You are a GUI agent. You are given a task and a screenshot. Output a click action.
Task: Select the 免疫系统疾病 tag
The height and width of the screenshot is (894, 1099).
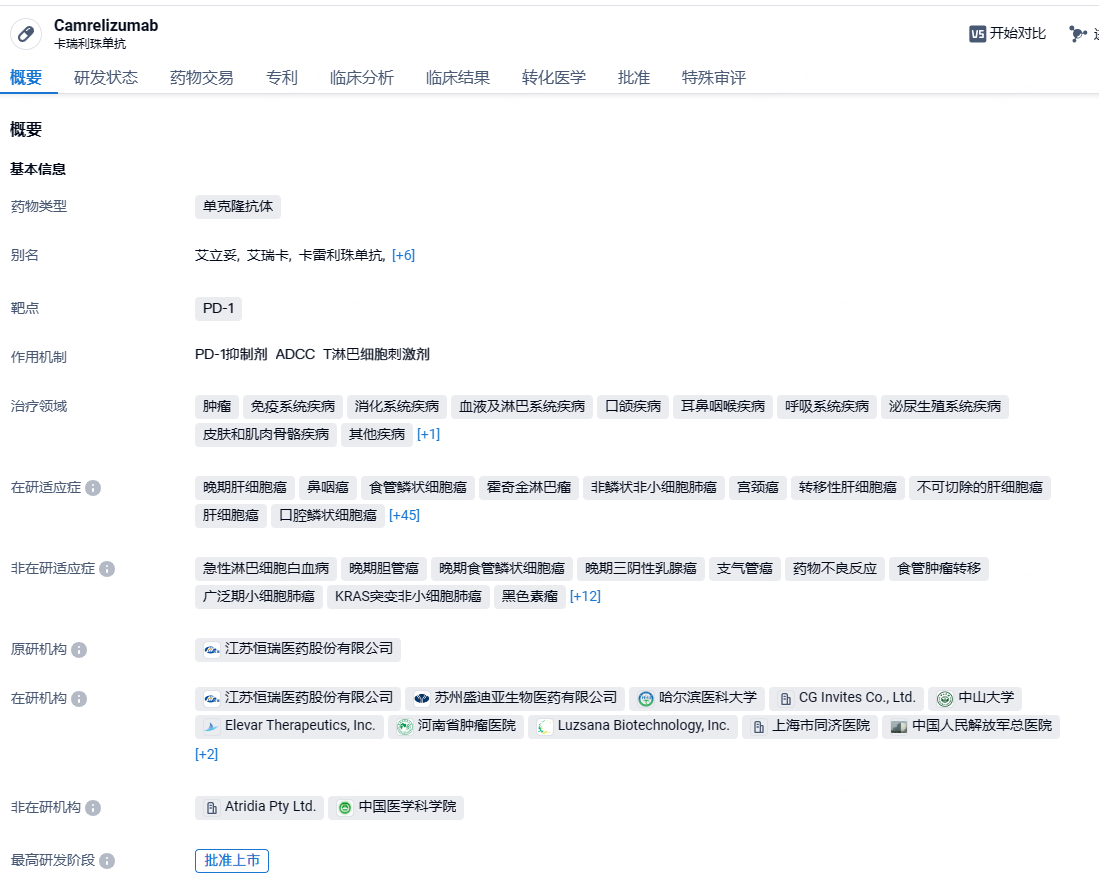(293, 407)
